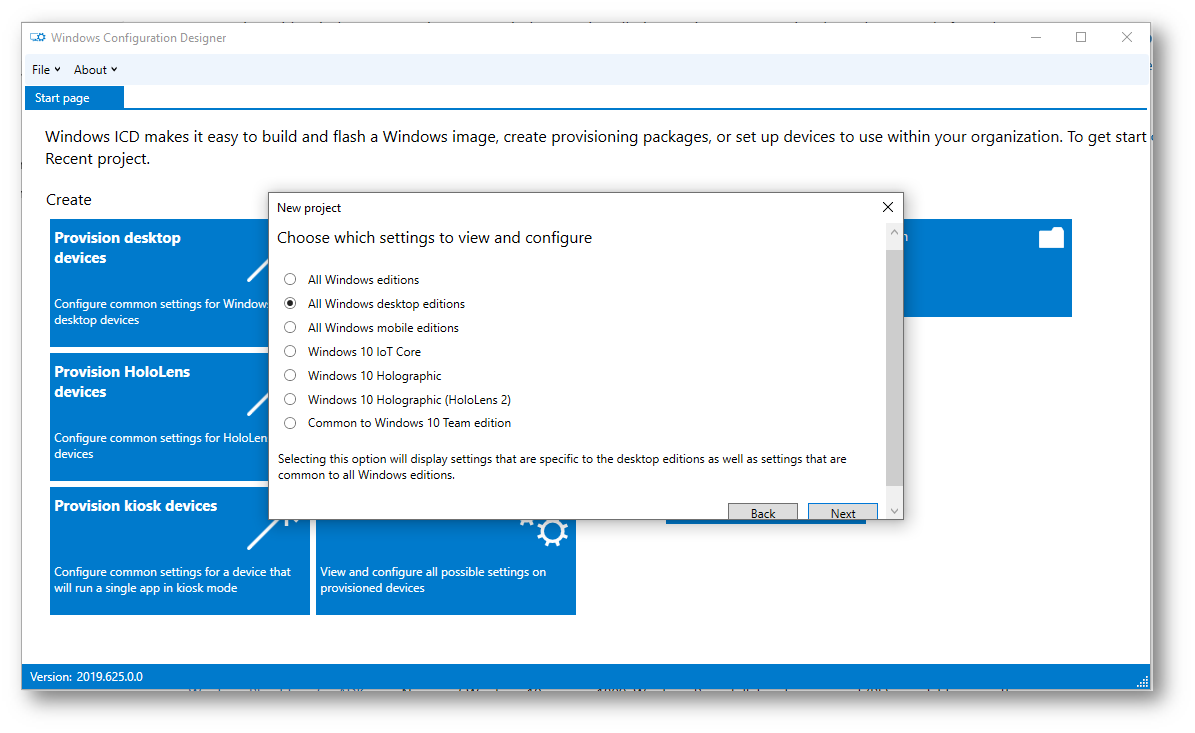Click the folder icon on blue tile
Image resolution: width=1195 pixels, height=733 pixels.
(1051, 238)
